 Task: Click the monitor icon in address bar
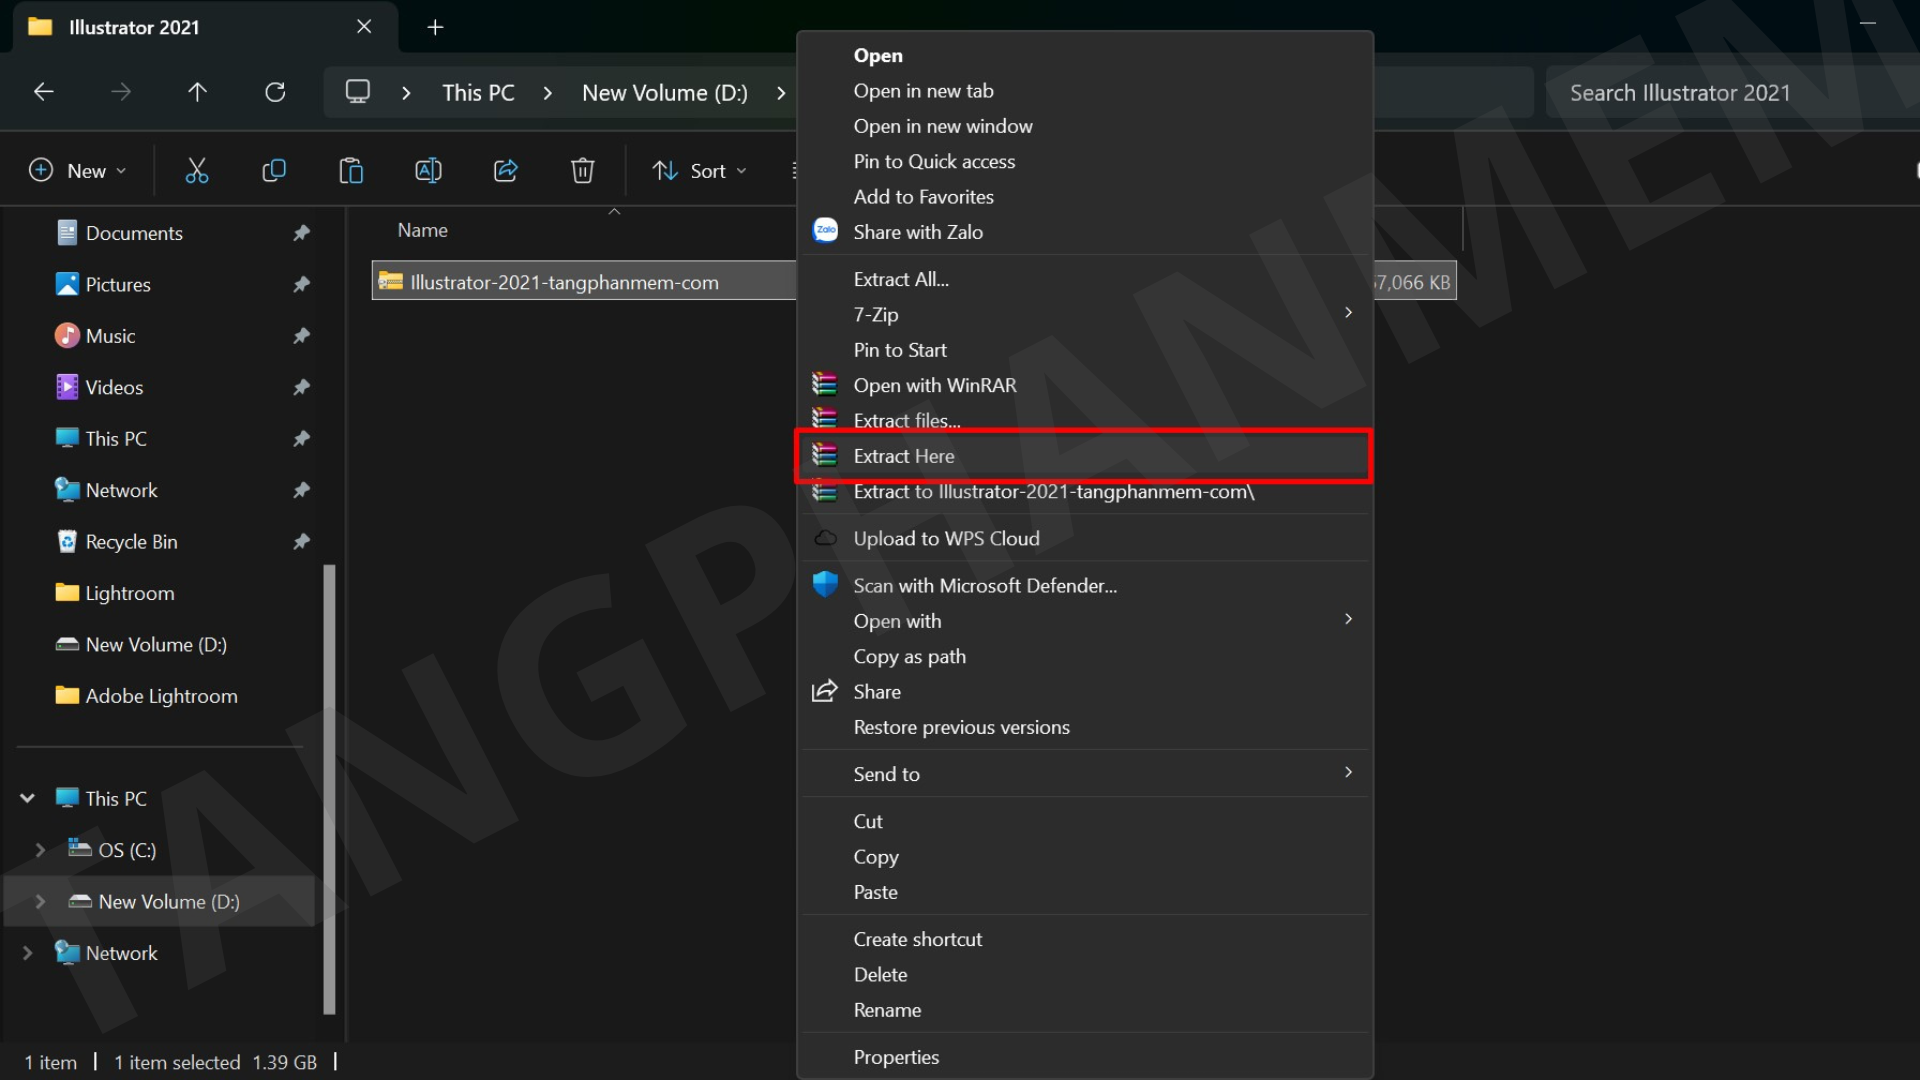pyautogui.click(x=357, y=92)
